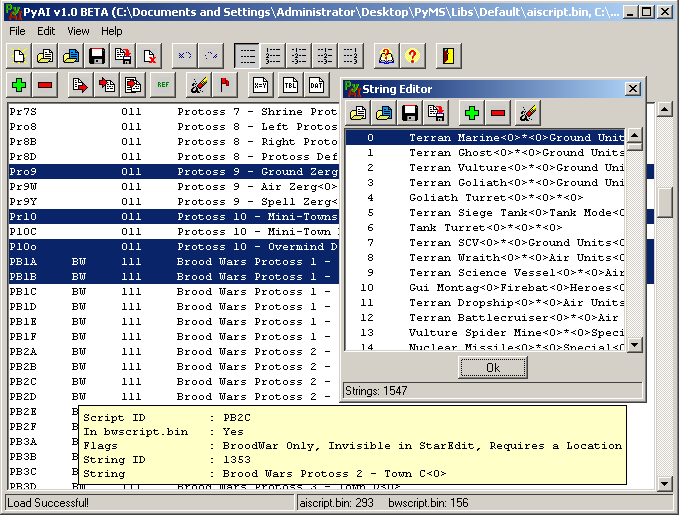Open the TBL file manager icon
Viewport: 679px width, 515px height.
(x=290, y=85)
